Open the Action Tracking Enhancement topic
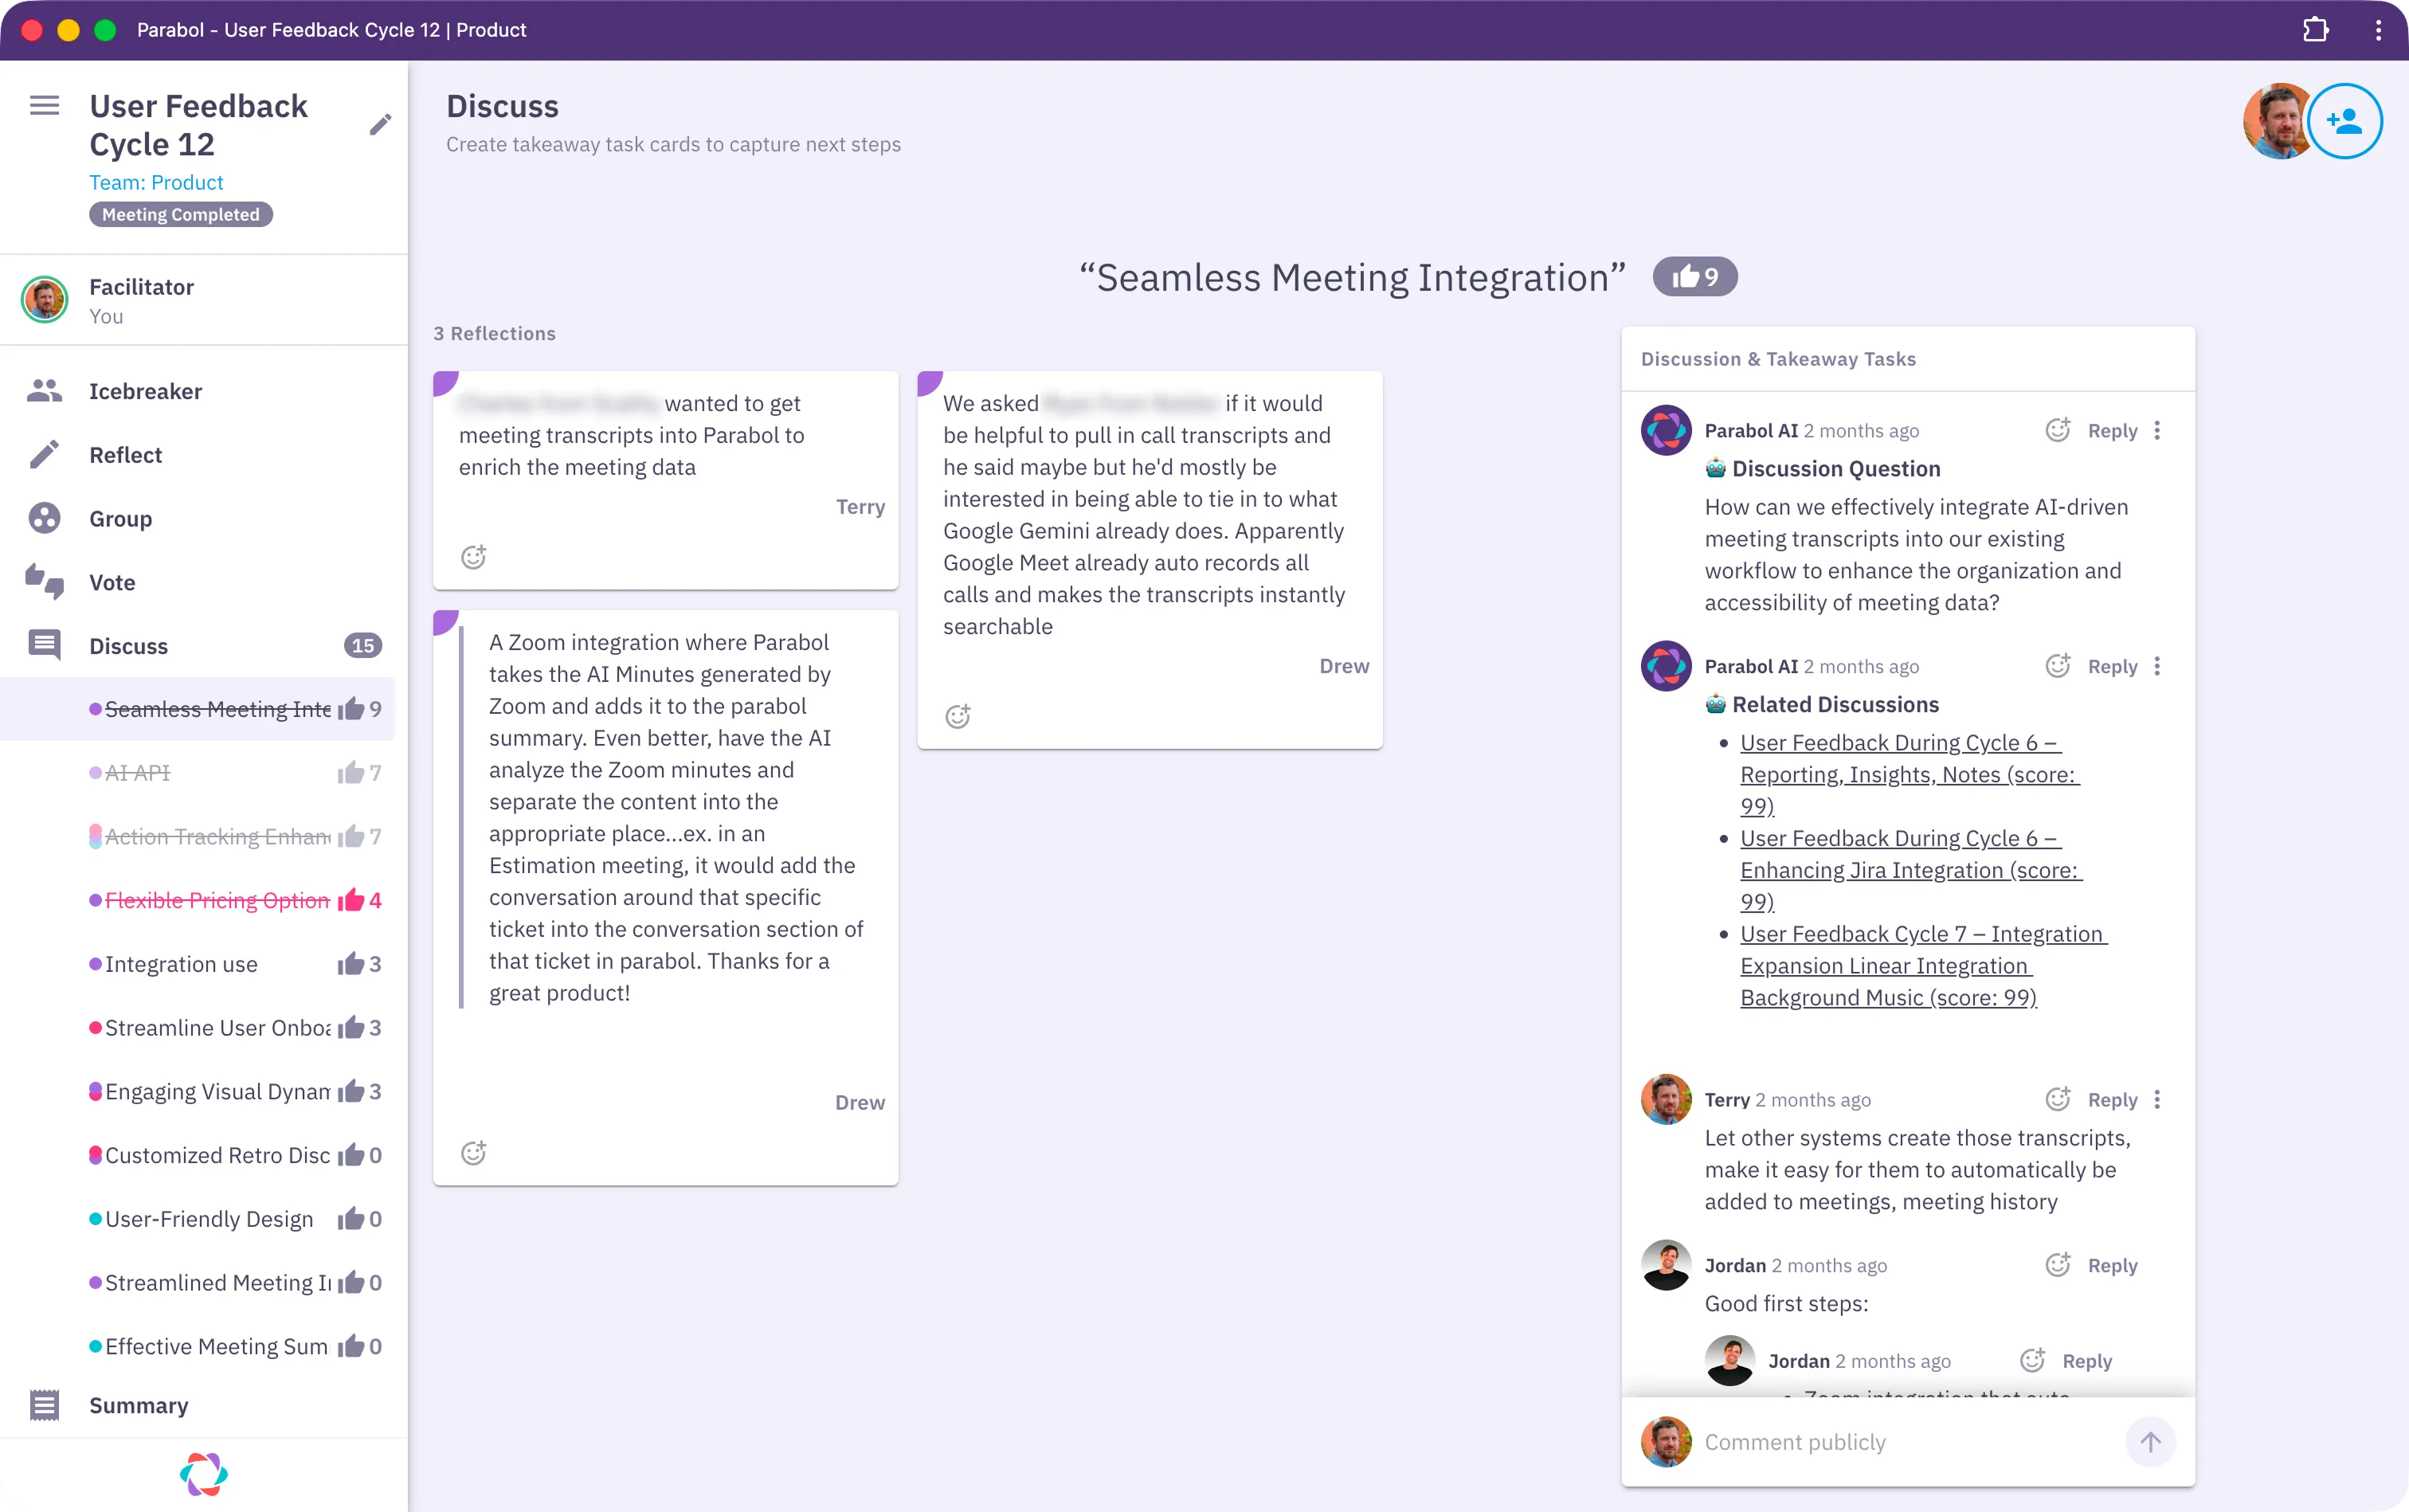 click(x=198, y=836)
